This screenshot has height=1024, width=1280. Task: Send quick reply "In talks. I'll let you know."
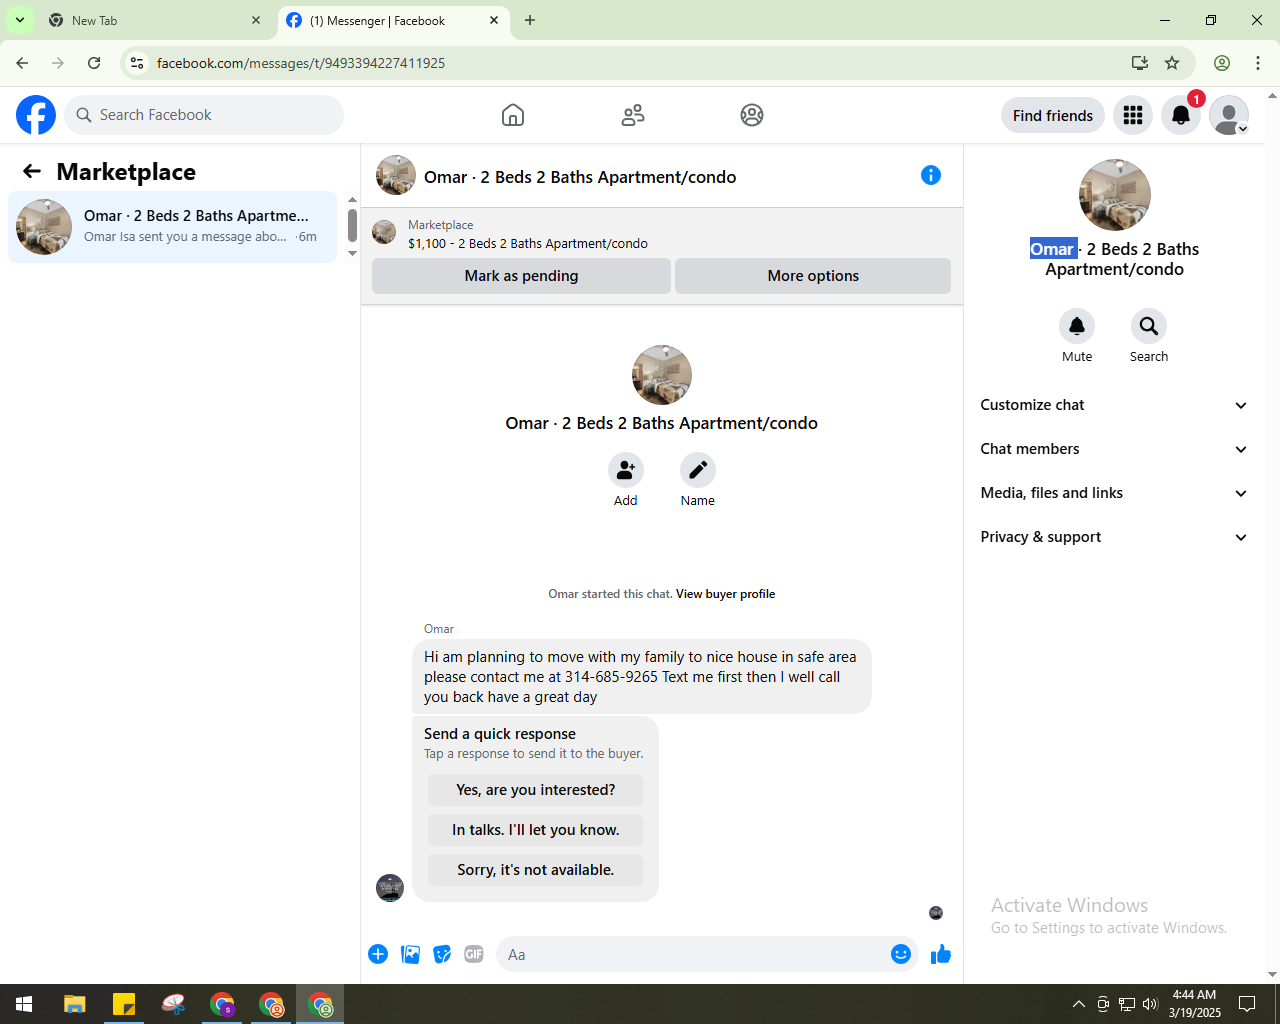coord(536,830)
